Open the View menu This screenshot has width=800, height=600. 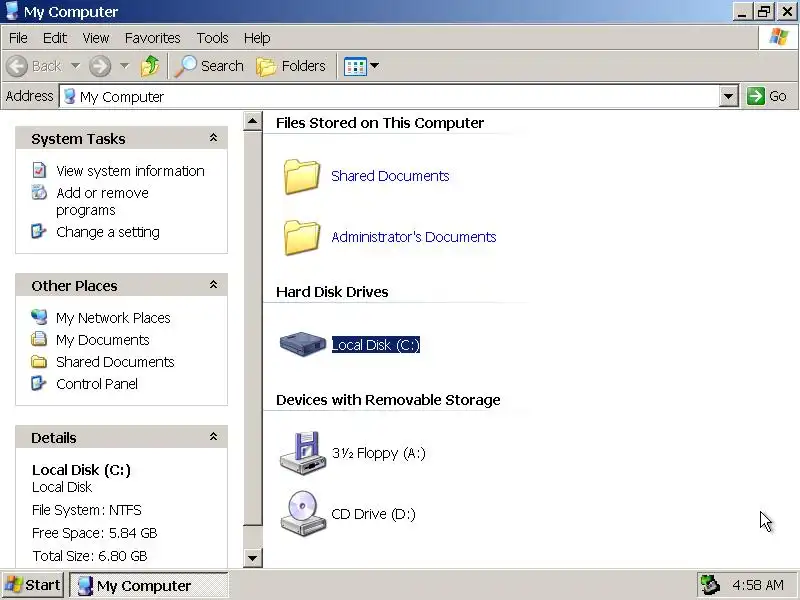[x=96, y=38]
